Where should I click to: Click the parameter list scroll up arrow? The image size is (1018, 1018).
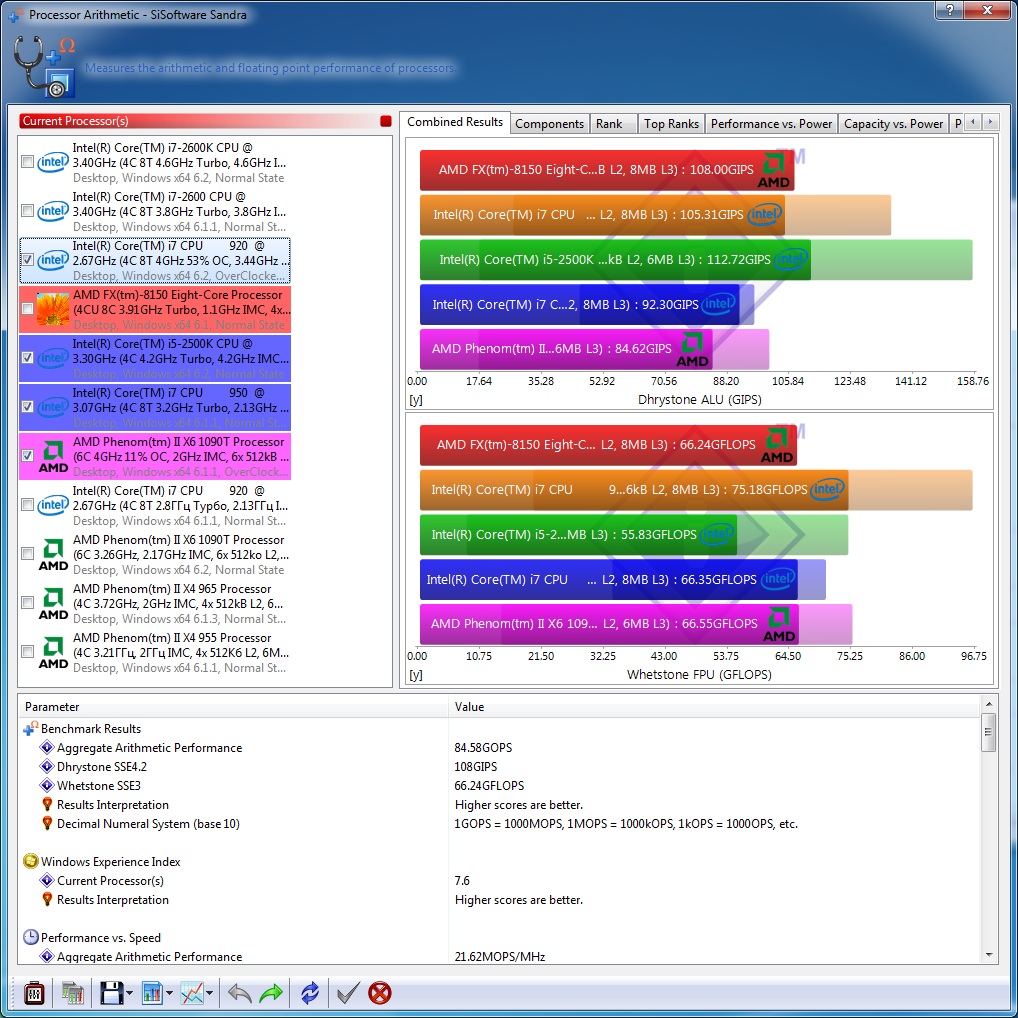pos(988,704)
